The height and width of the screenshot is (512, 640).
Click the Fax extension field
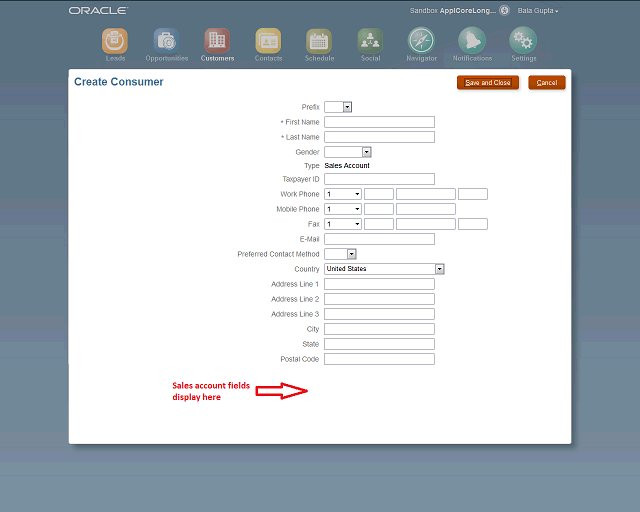click(x=473, y=224)
